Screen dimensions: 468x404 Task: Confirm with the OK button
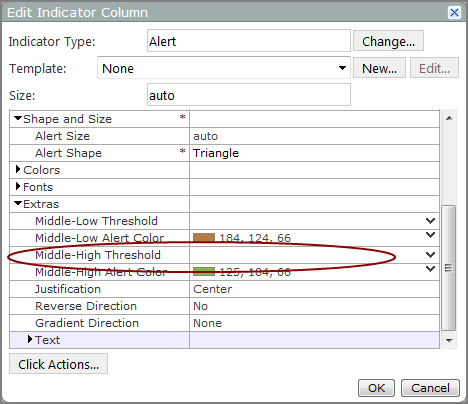[376, 388]
